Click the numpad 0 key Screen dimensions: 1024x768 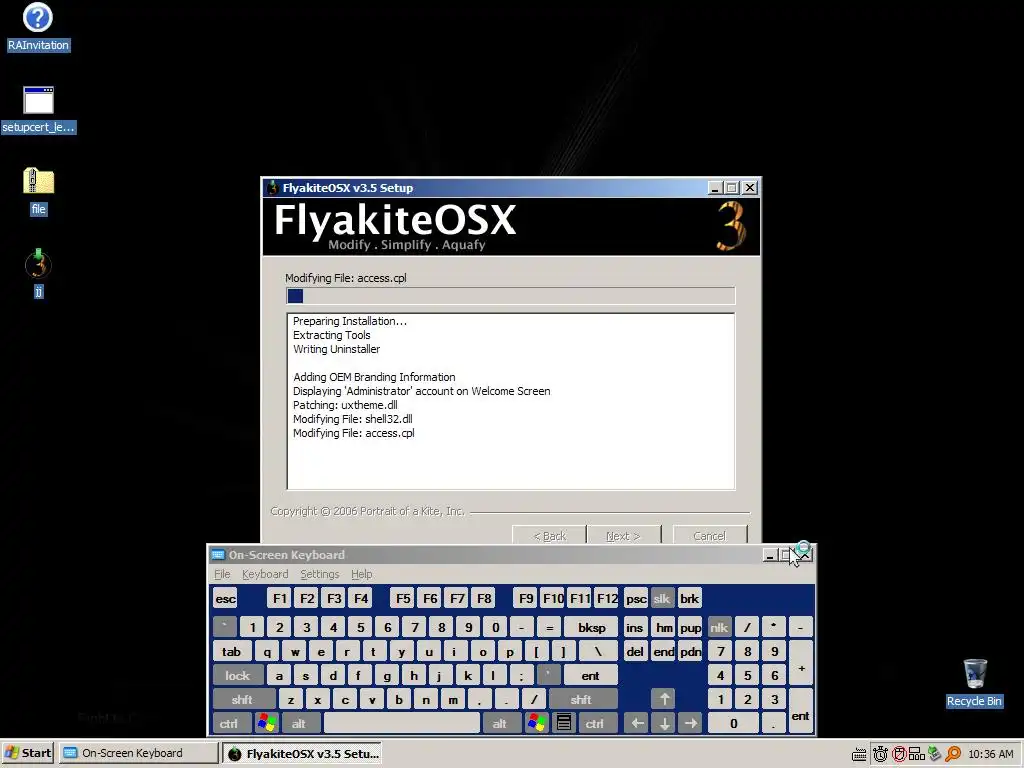pyautogui.click(x=733, y=723)
